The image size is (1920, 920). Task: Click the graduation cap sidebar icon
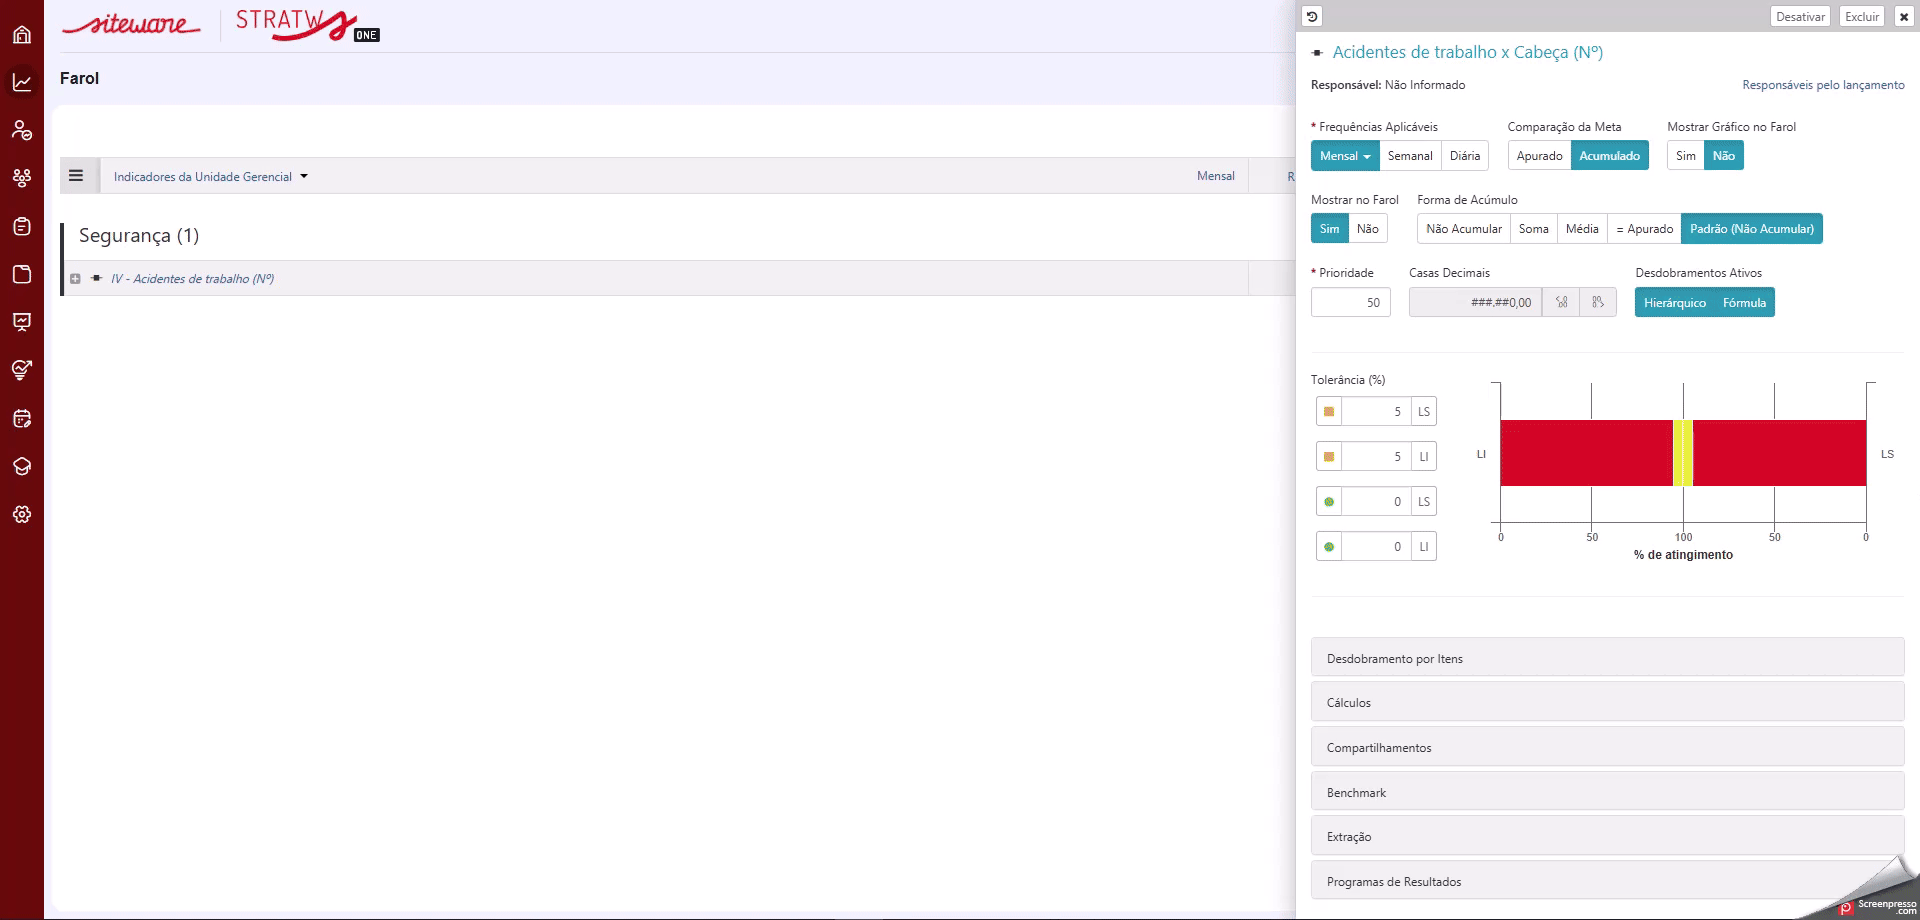[22, 466]
